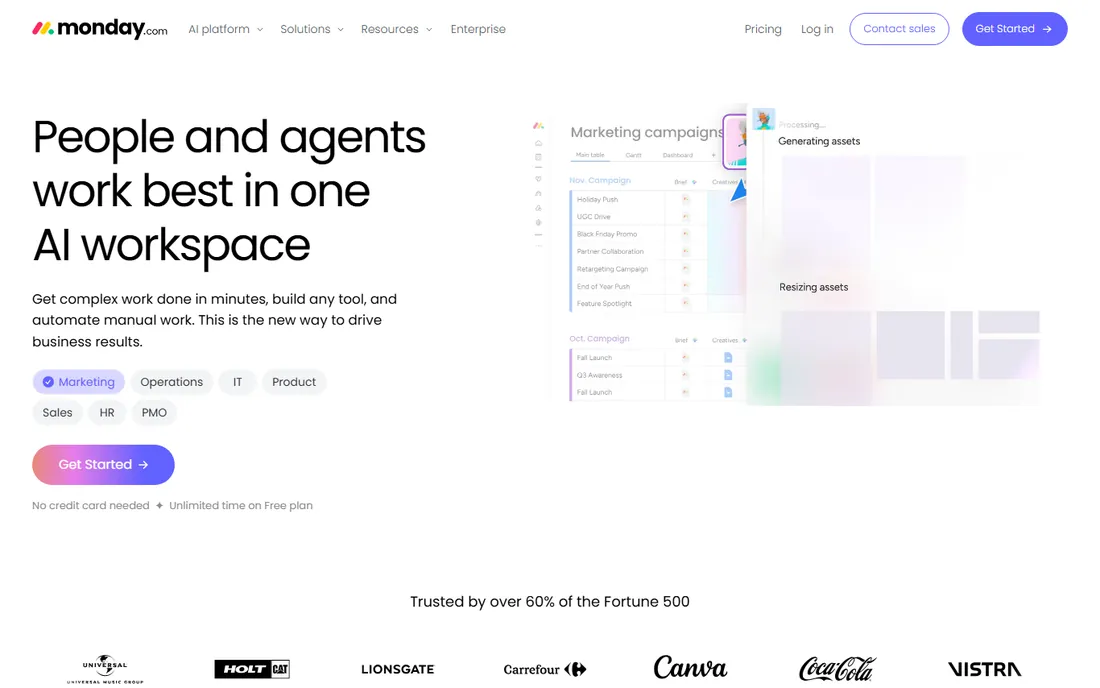Screen dimensions: 1100x688
Task: Switch to Dashboard tab in board preview
Action: tap(678, 155)
